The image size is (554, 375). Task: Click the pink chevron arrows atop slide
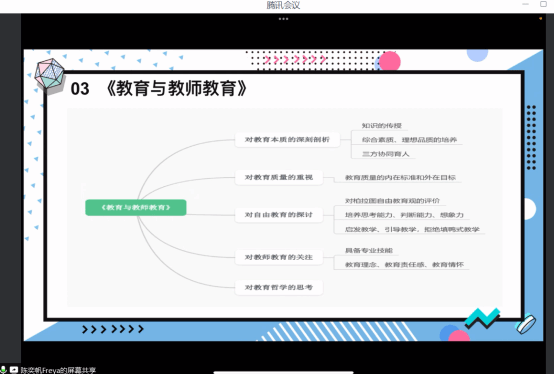pyautogui.click(x=295, y=59)
